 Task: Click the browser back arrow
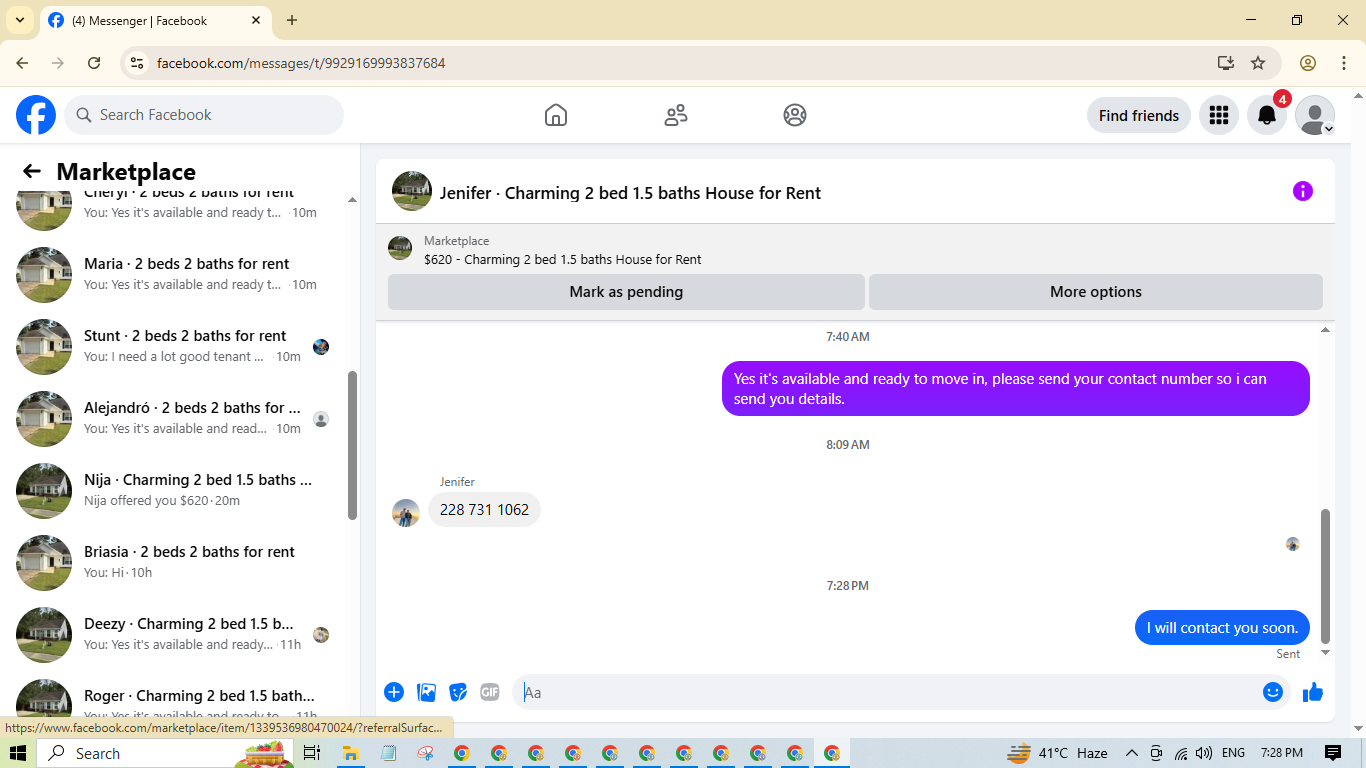tap(22, 63)
